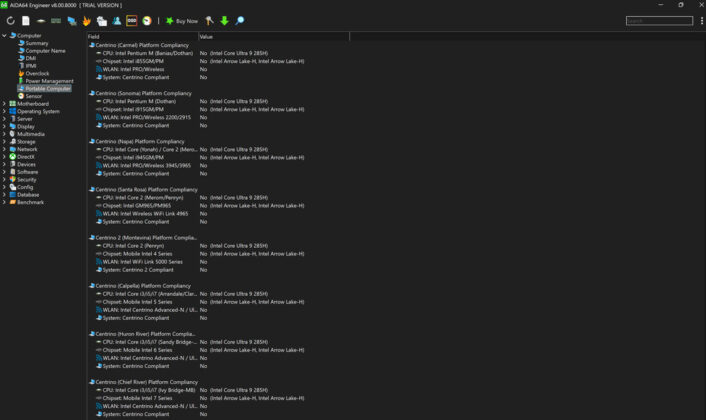Expand the Network node arrow
This screenshot has height=420, width=706.
point(4,149)
